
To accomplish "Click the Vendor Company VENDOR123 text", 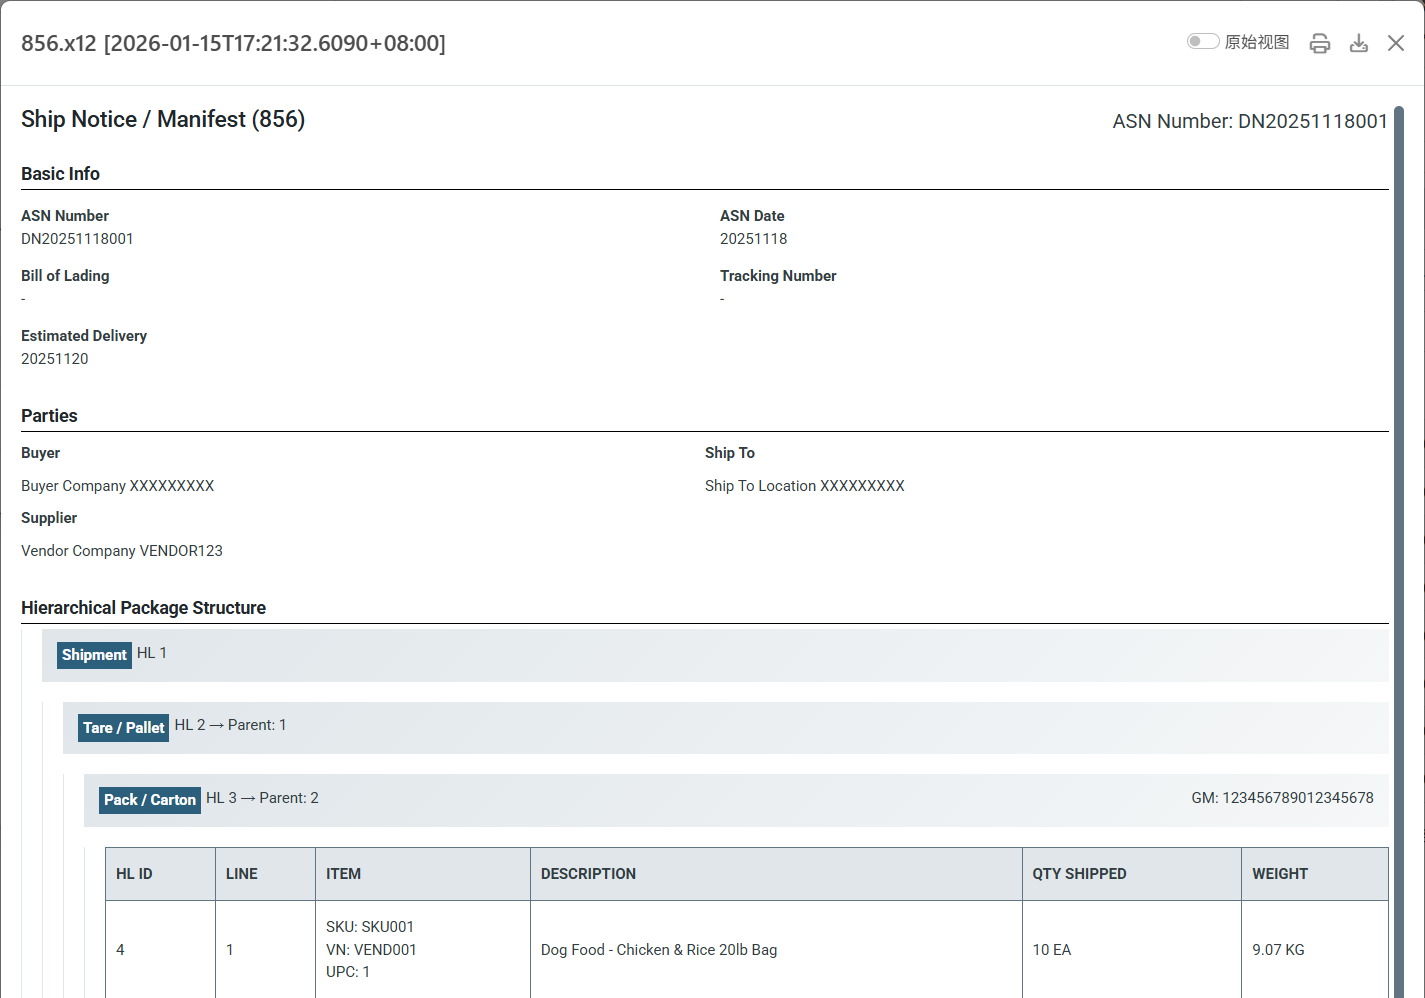I will tap(122, 551).
